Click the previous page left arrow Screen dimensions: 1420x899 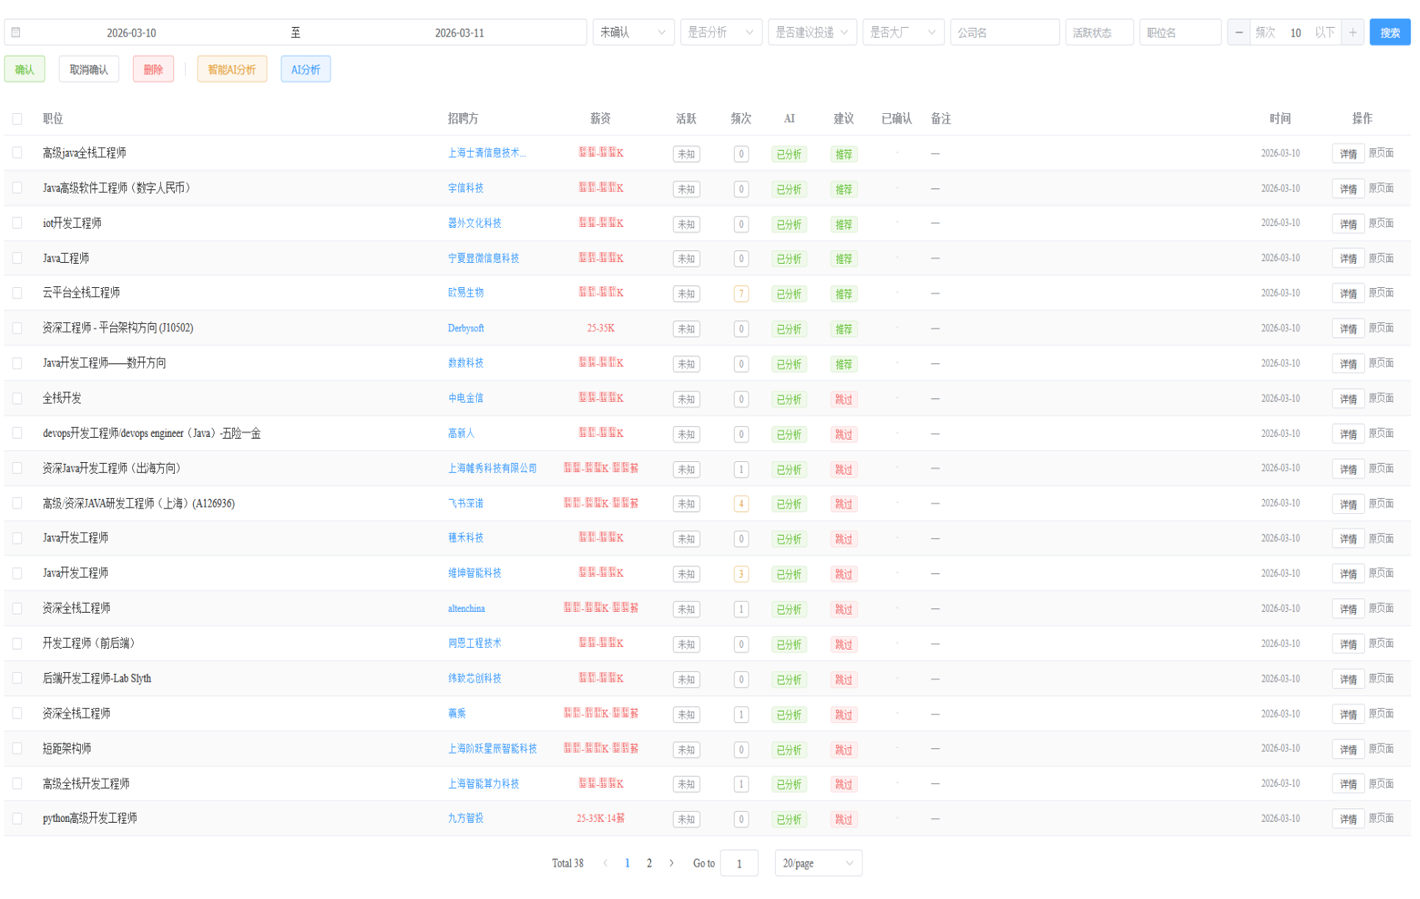[x=605, y=863]
